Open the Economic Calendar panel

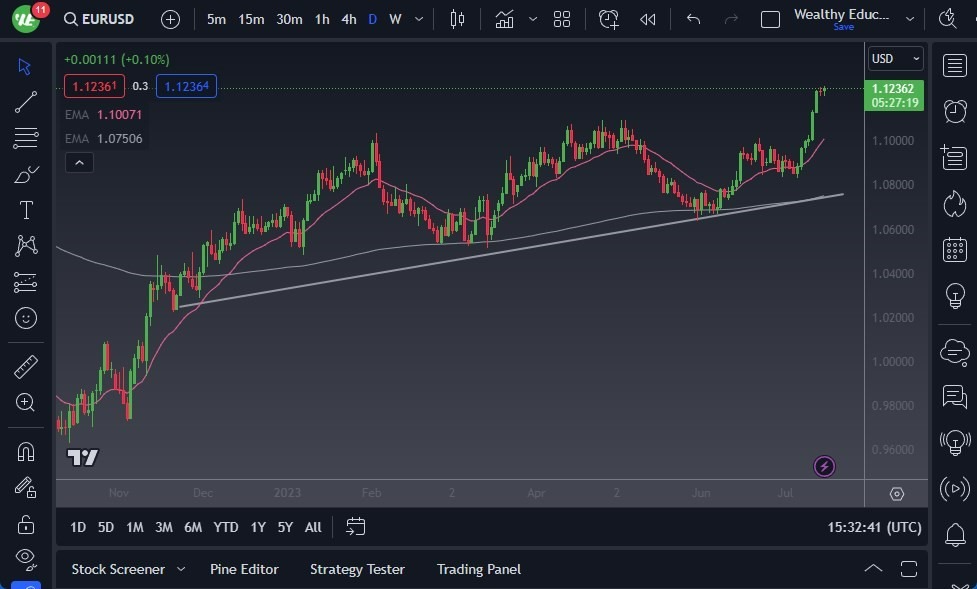[x=955, y=249]
